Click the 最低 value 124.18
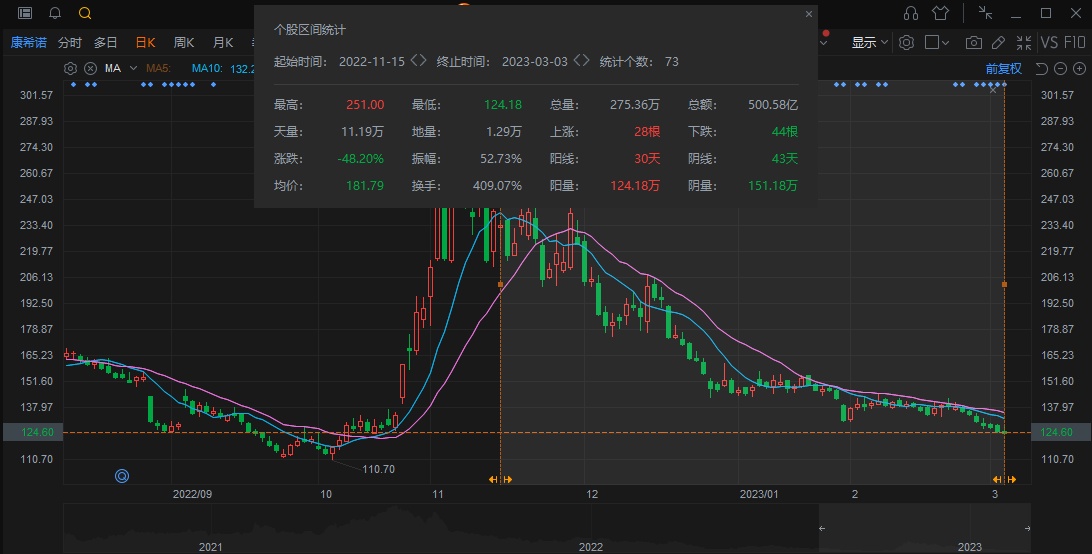Screen dimensions: 1092x554 tap(503, 105)
